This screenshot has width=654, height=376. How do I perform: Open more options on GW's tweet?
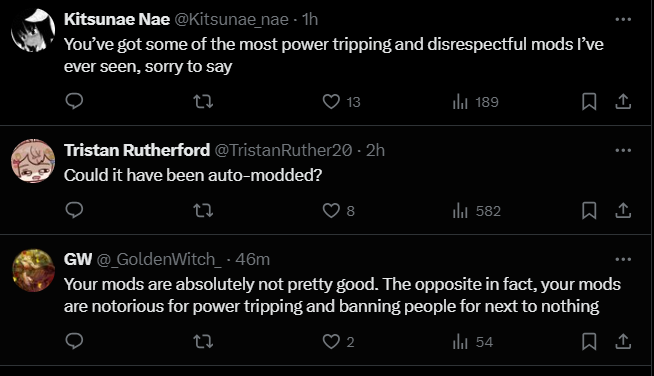tap(623, 259)
